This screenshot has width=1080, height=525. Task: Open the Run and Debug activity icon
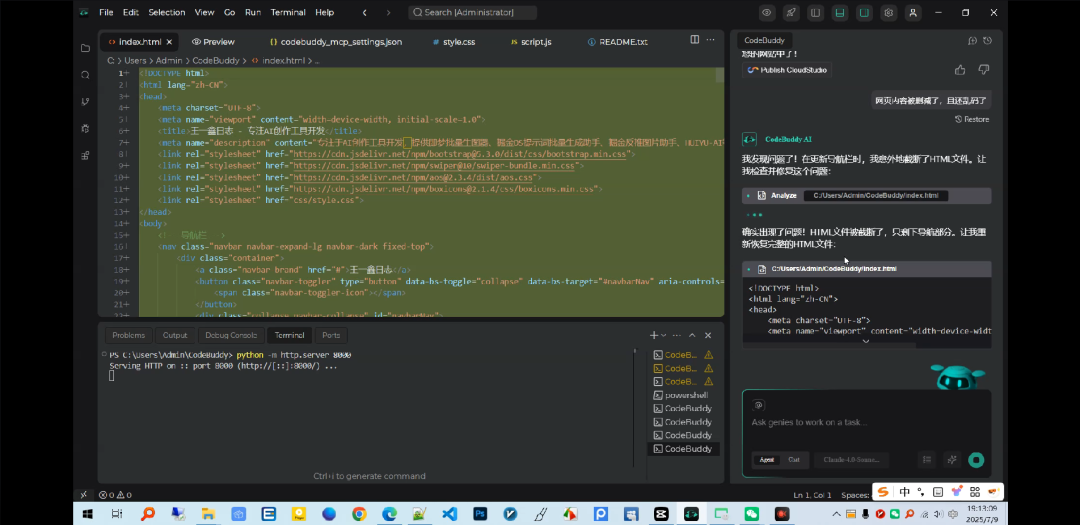point(85,129)
